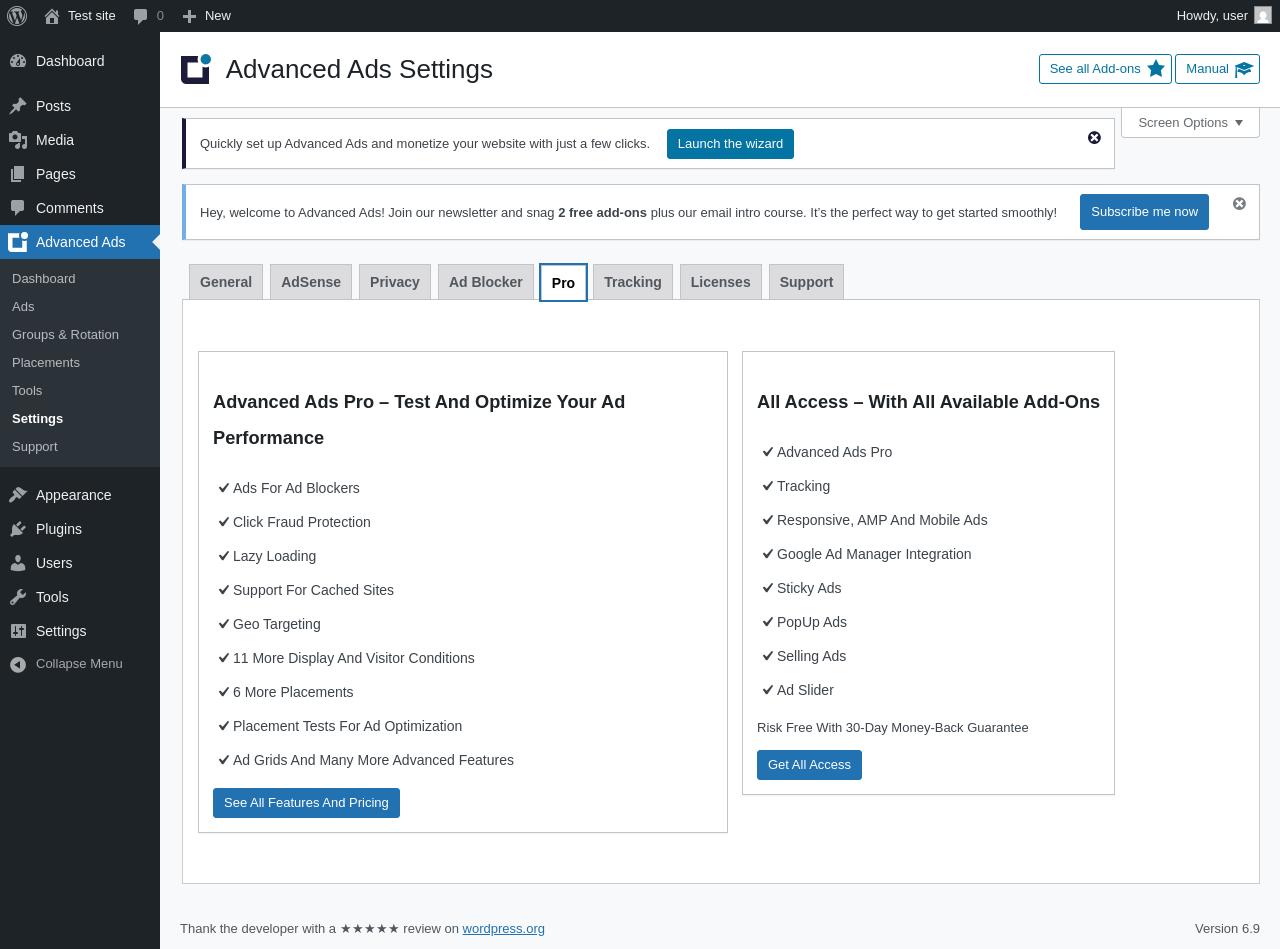Screen dimensions: 1280x949
Task: Click the Advanced Ads logo in header
Action: (x=196, y=69)
